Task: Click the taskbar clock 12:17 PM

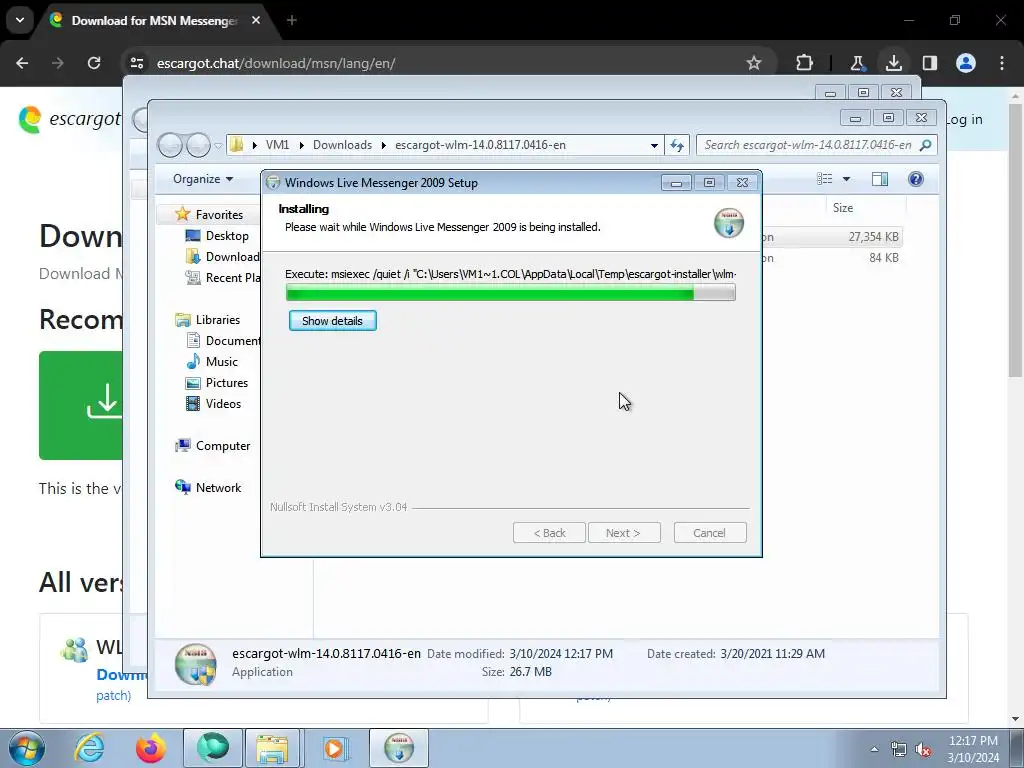Action: point(973,741)
